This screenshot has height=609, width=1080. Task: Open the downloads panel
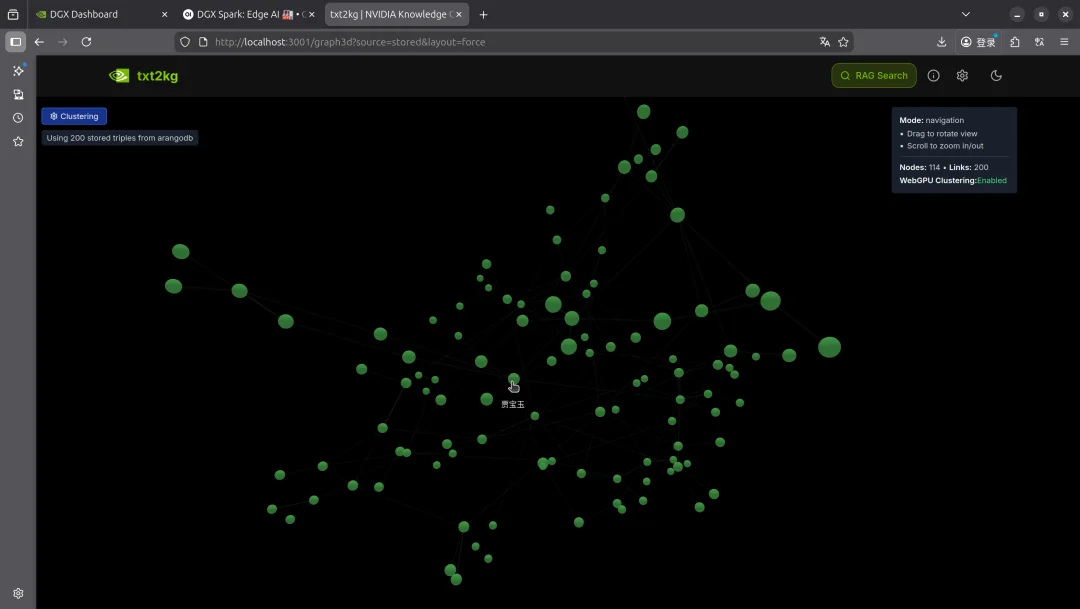coord(941,42)
